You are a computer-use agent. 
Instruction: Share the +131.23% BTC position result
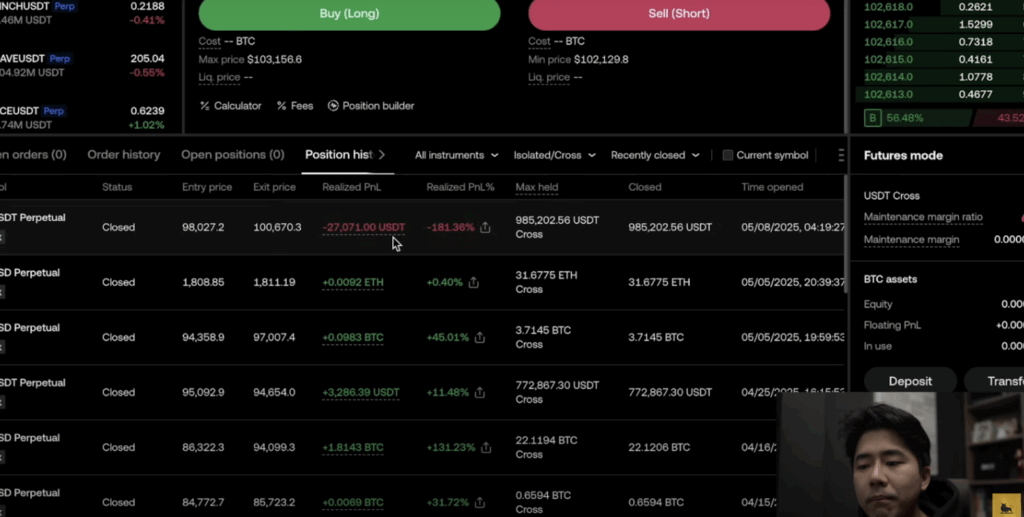(486, 448)
